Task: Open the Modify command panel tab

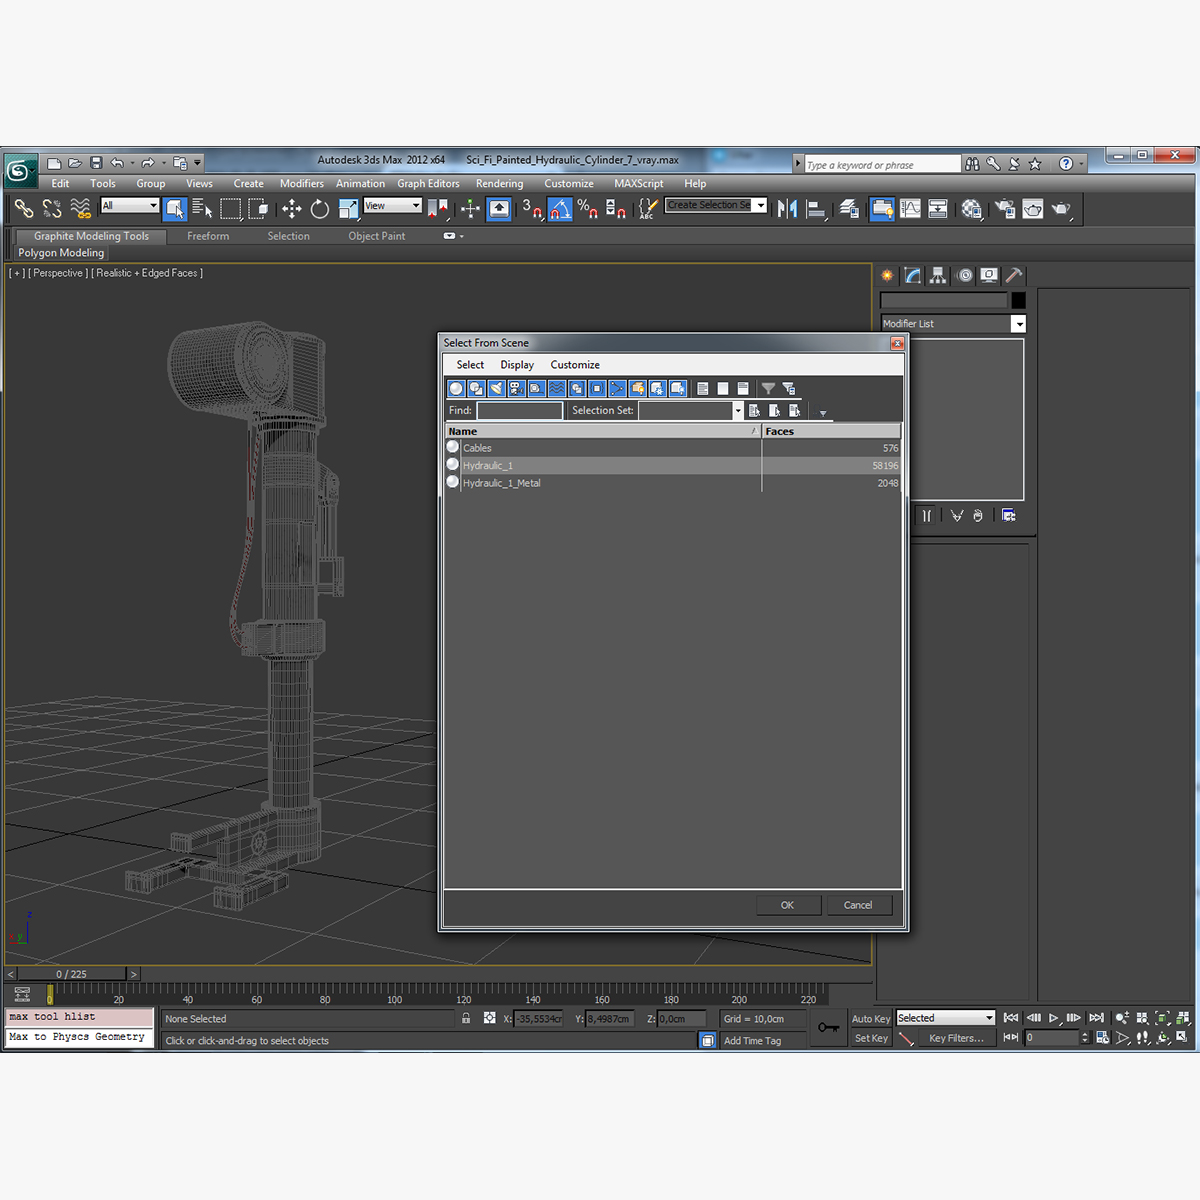Action: (x=912, y=275)
